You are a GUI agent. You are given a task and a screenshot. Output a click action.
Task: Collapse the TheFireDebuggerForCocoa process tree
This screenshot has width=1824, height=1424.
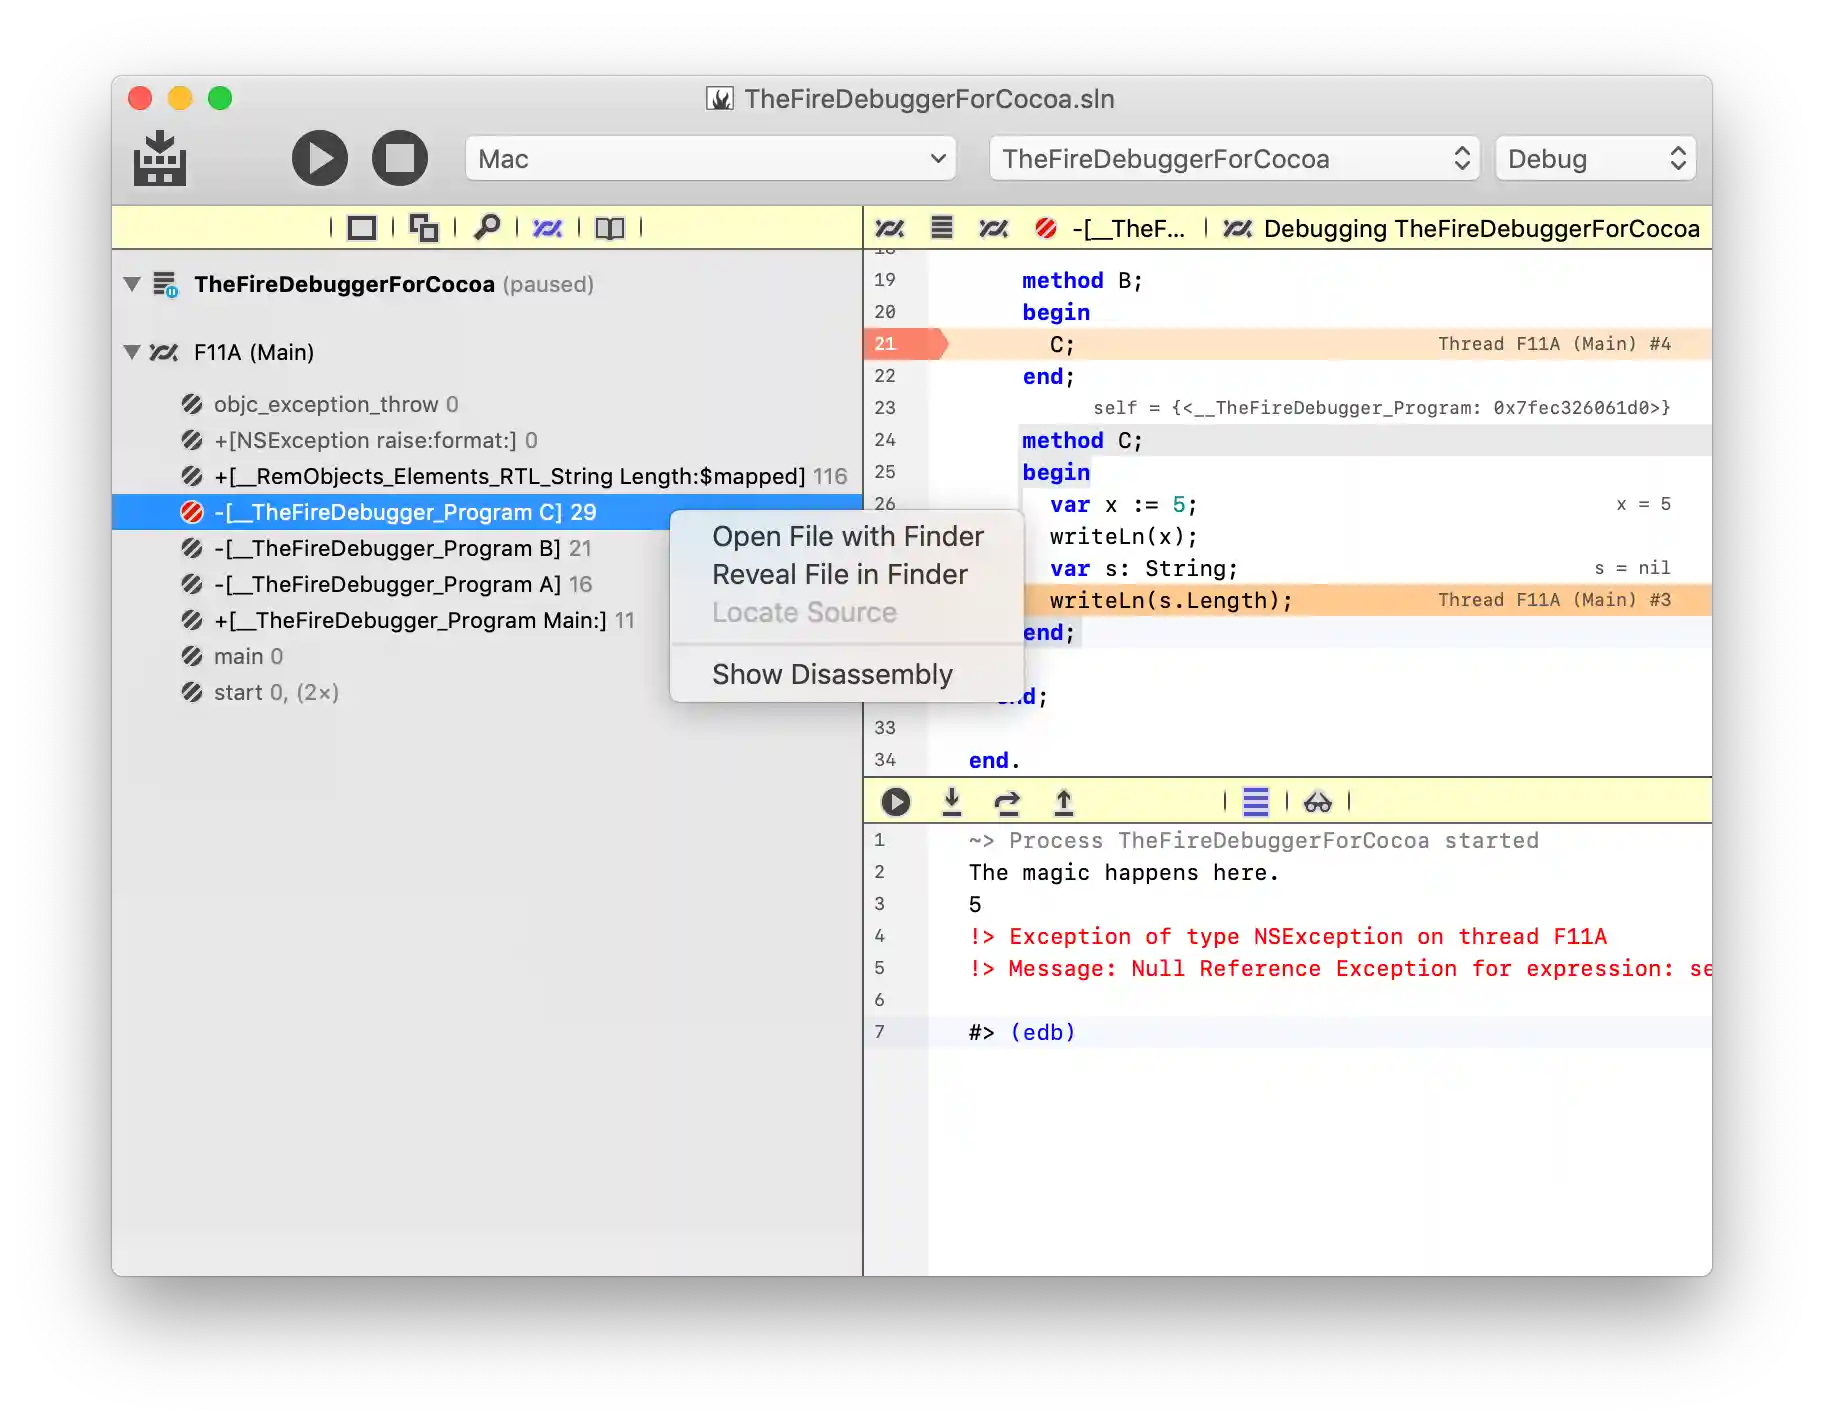132,284
